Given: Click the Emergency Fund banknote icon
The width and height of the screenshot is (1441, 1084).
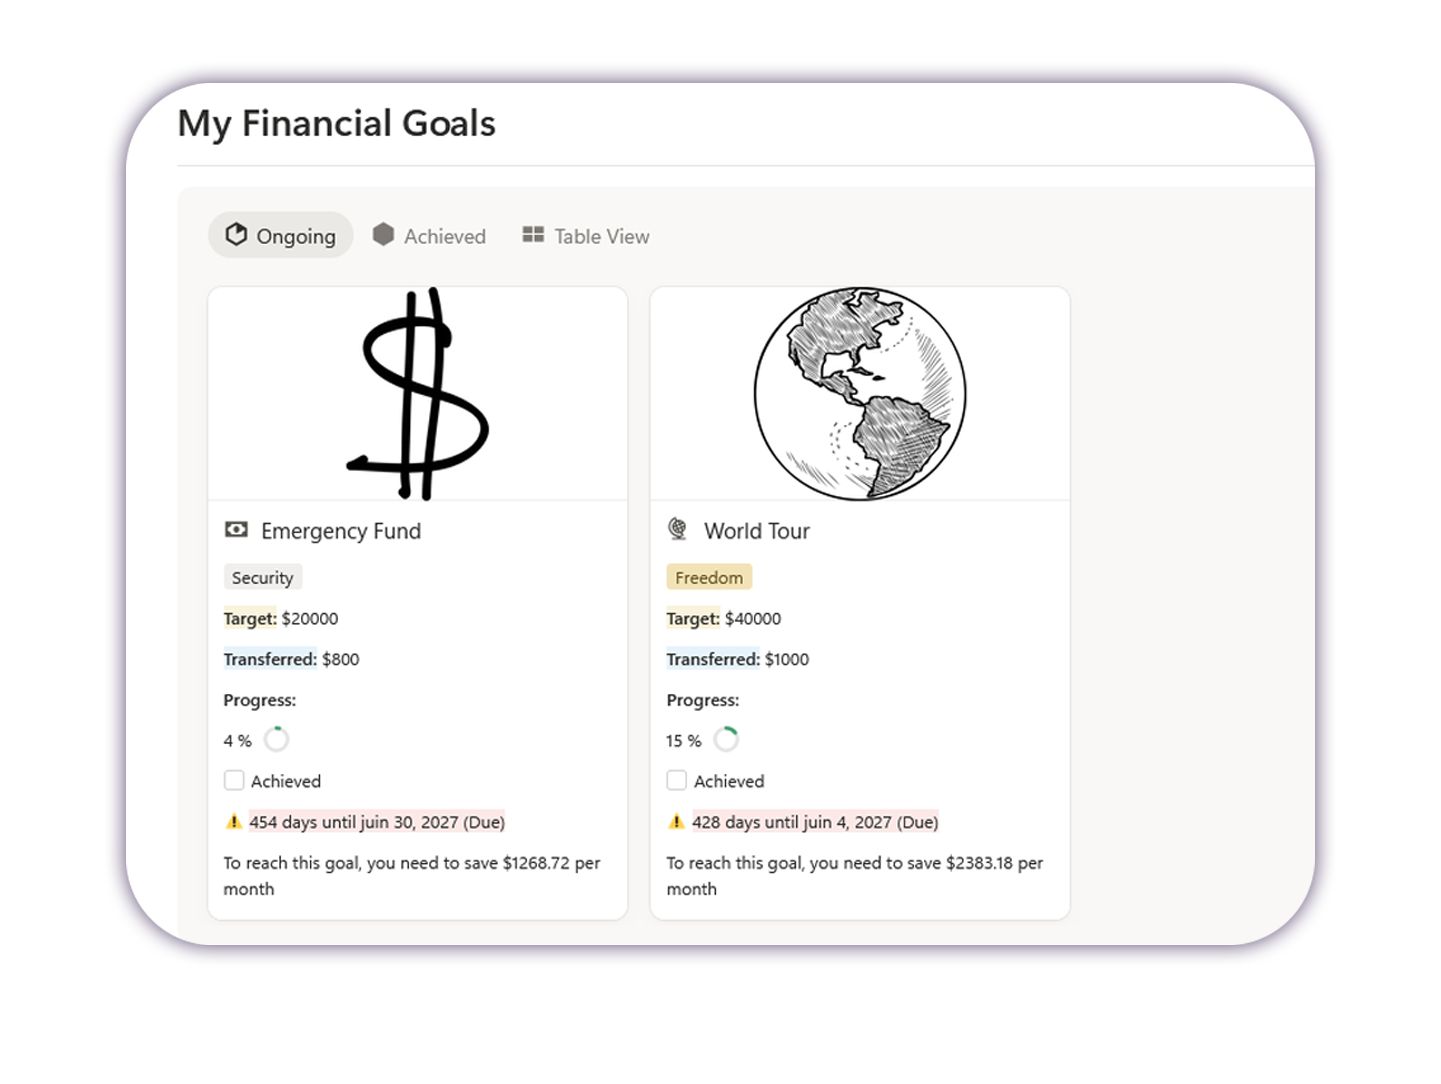Looking at the screenshot, I should [236, 530].
